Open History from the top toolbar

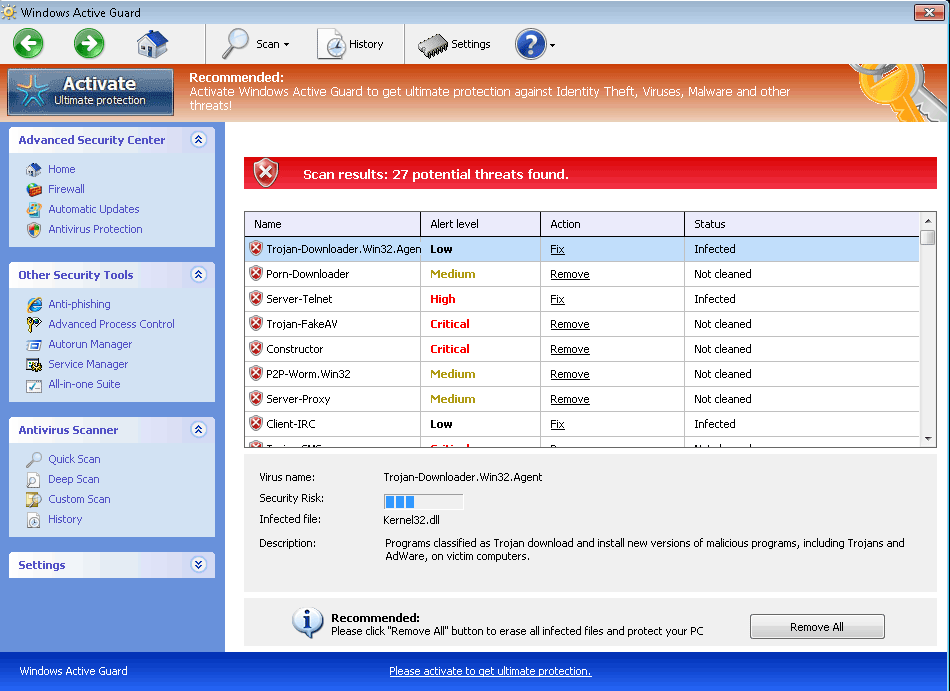(351, 44)
